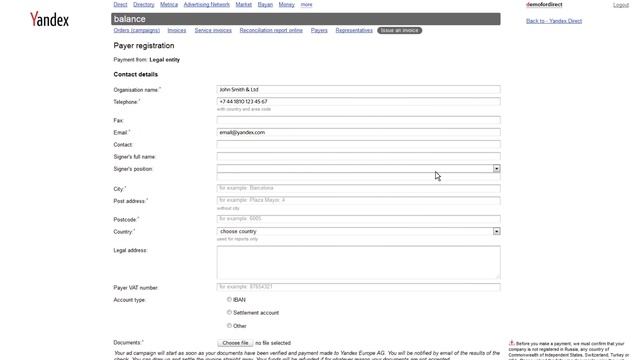Focus the Fax input field
The image size is (640, 360).
(x=358, y=120)
